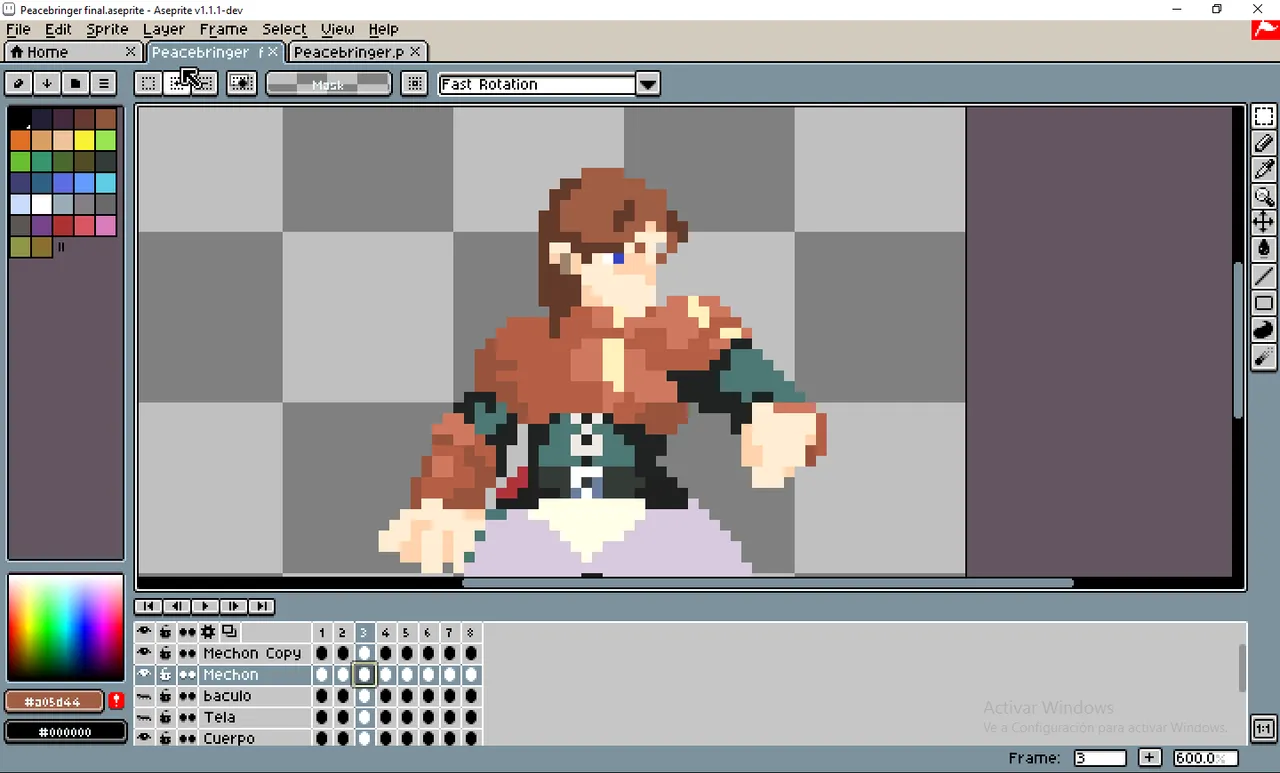Screen dimensions: 1280x773
Task: Hide the Mechon Copy layer
Action: pyautogui.click(x=145, y=653)
